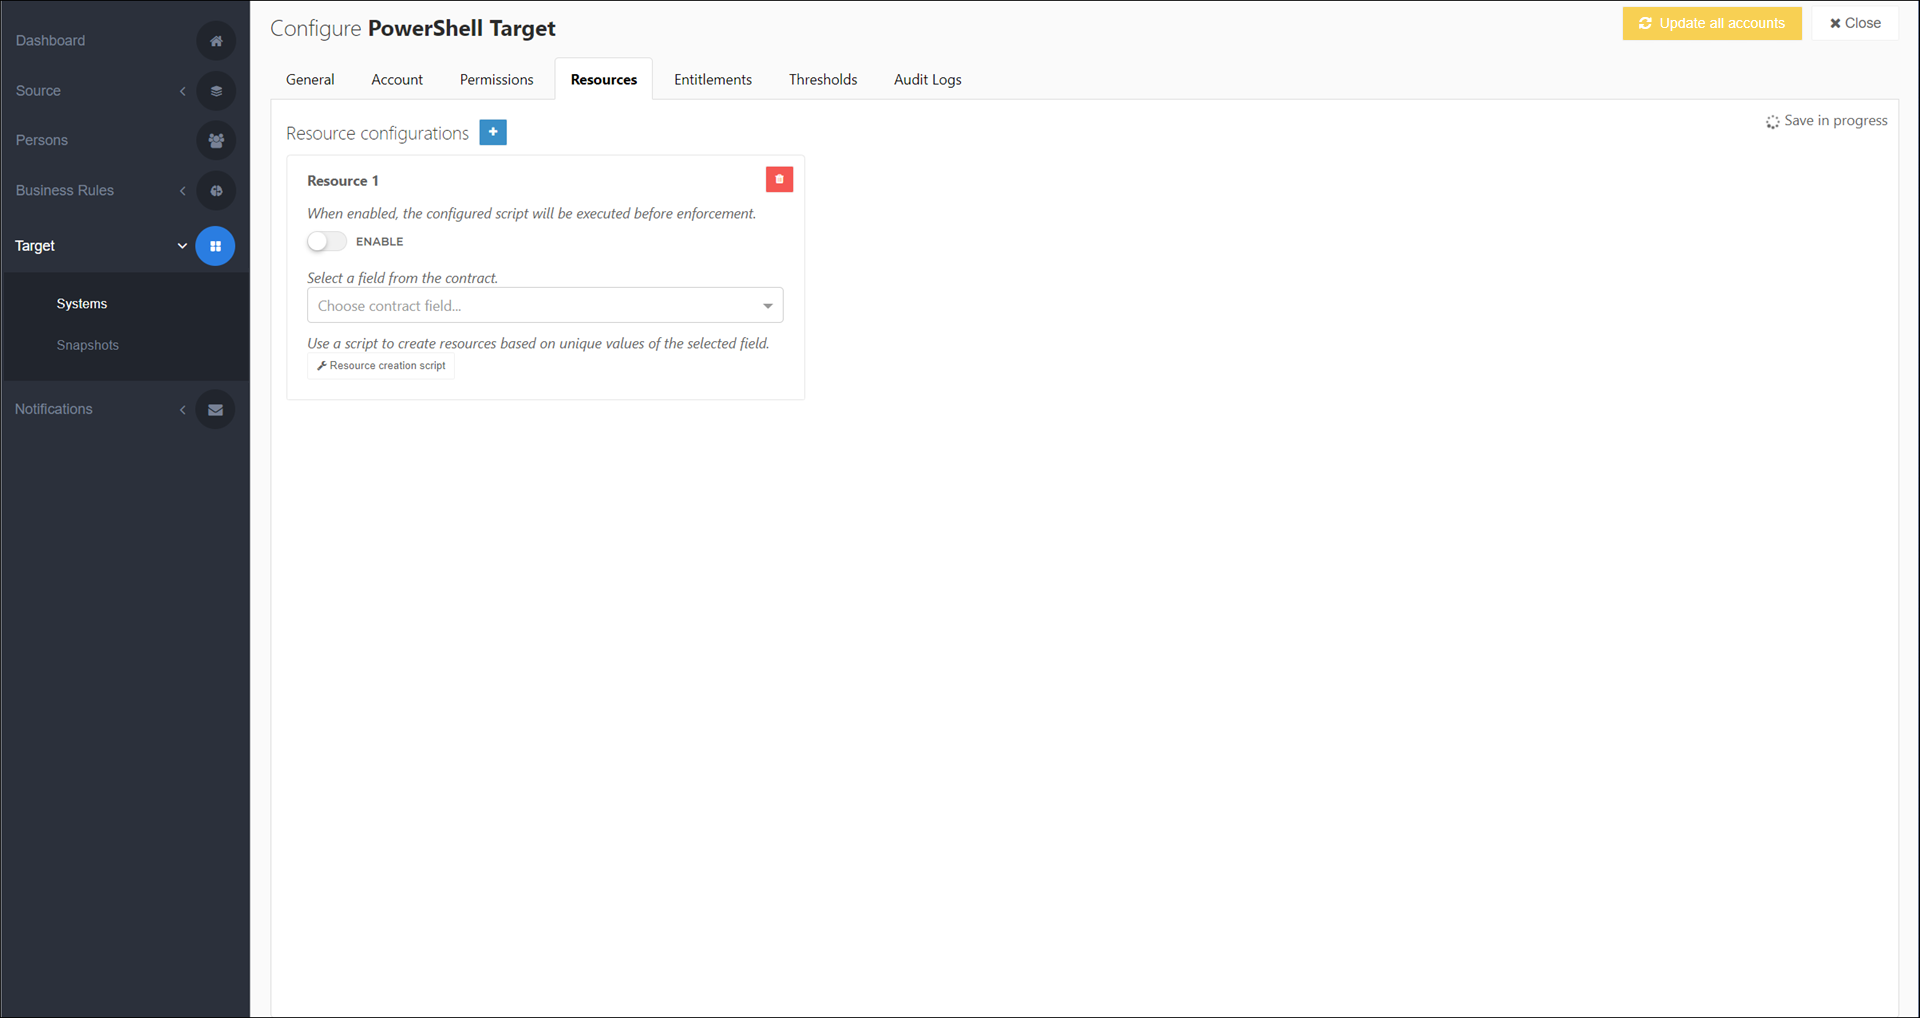Open the Choose contract field dropdown

point(545,306)
